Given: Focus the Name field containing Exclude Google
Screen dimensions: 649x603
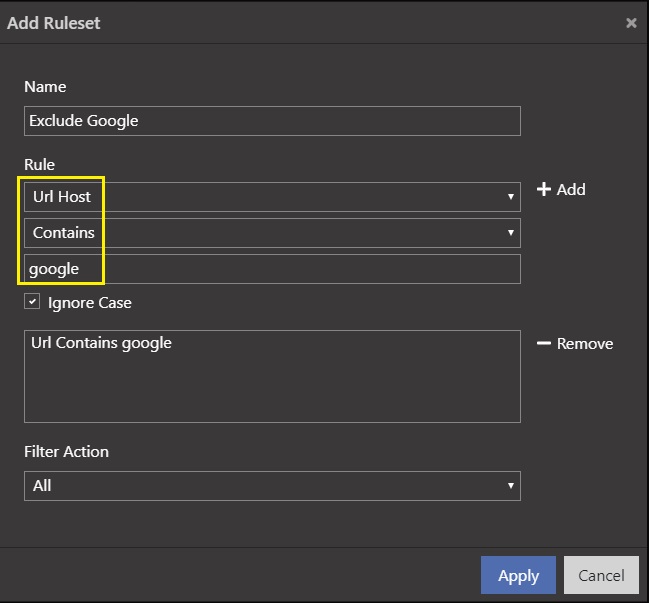Looking at the screenshot, I should pyautogui.click(x=272, y=121).
